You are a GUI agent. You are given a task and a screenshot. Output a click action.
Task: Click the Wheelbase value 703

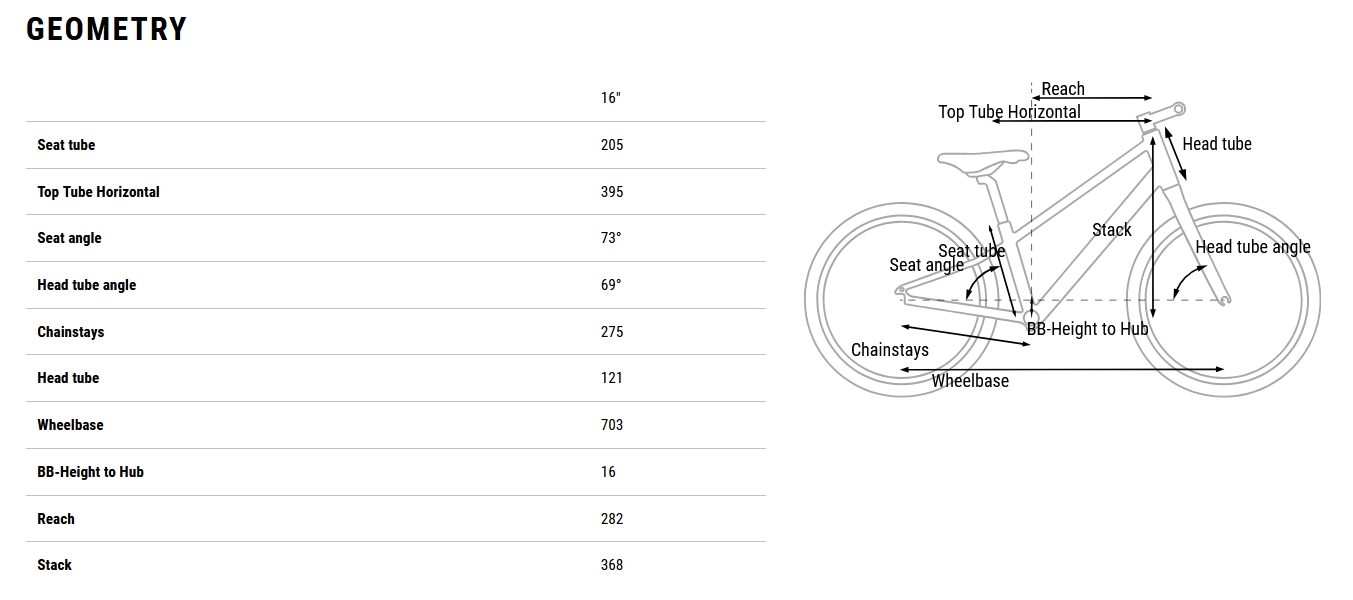[612, 425]
